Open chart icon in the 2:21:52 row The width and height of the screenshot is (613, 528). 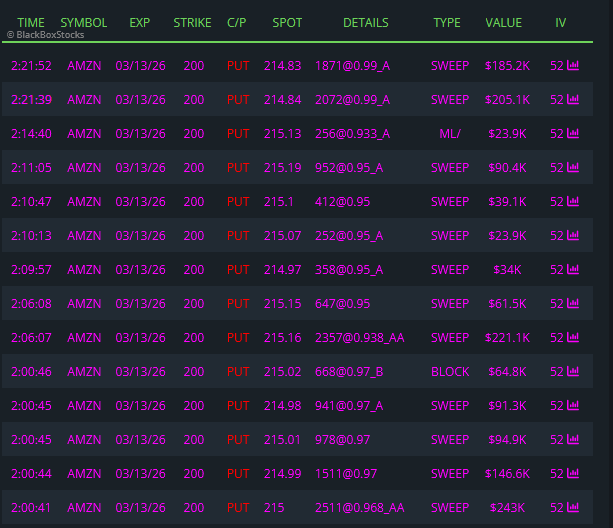point(573,65)
